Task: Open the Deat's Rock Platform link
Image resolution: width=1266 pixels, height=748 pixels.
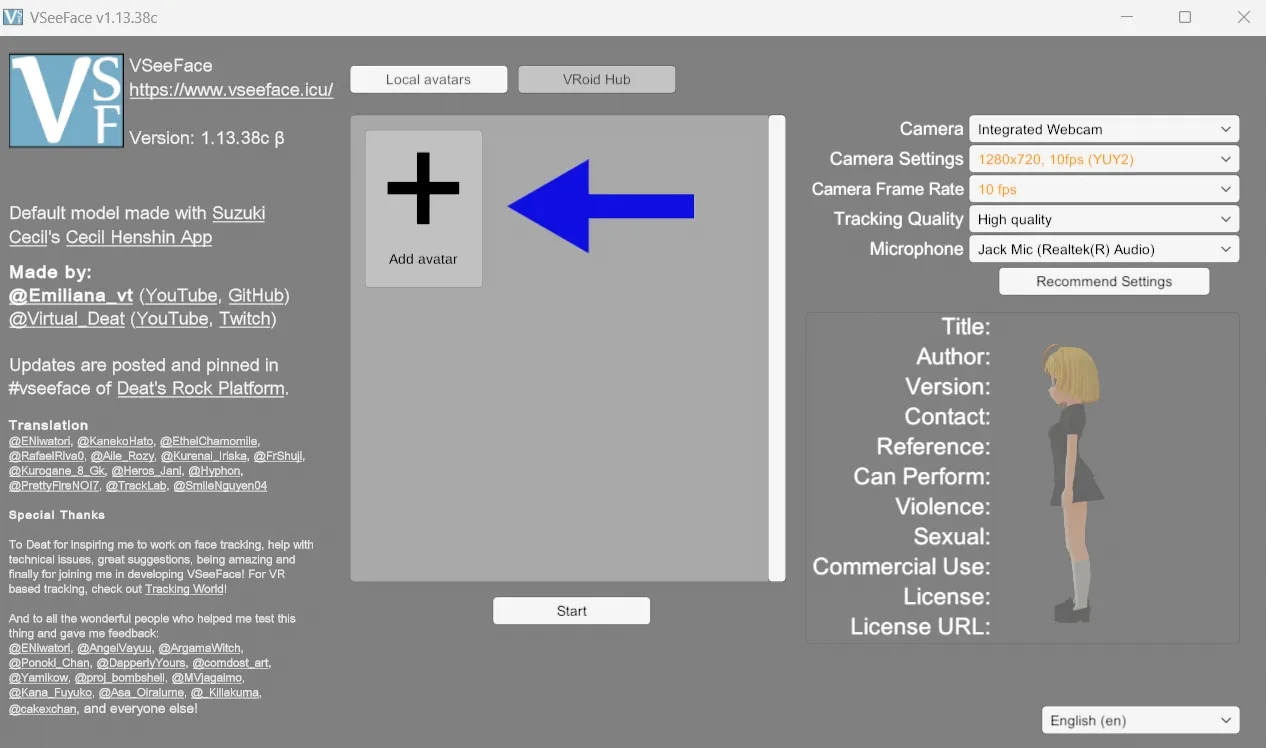Action: [x=200, y=388]
